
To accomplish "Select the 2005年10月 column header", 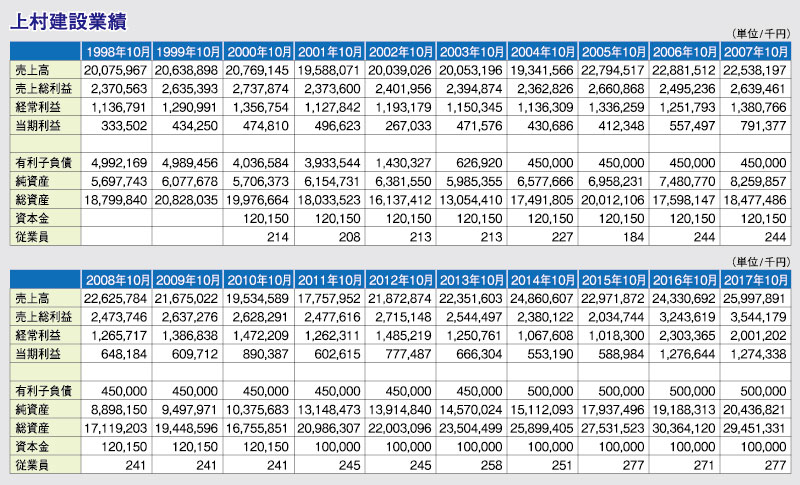I will tap(613, 52).
